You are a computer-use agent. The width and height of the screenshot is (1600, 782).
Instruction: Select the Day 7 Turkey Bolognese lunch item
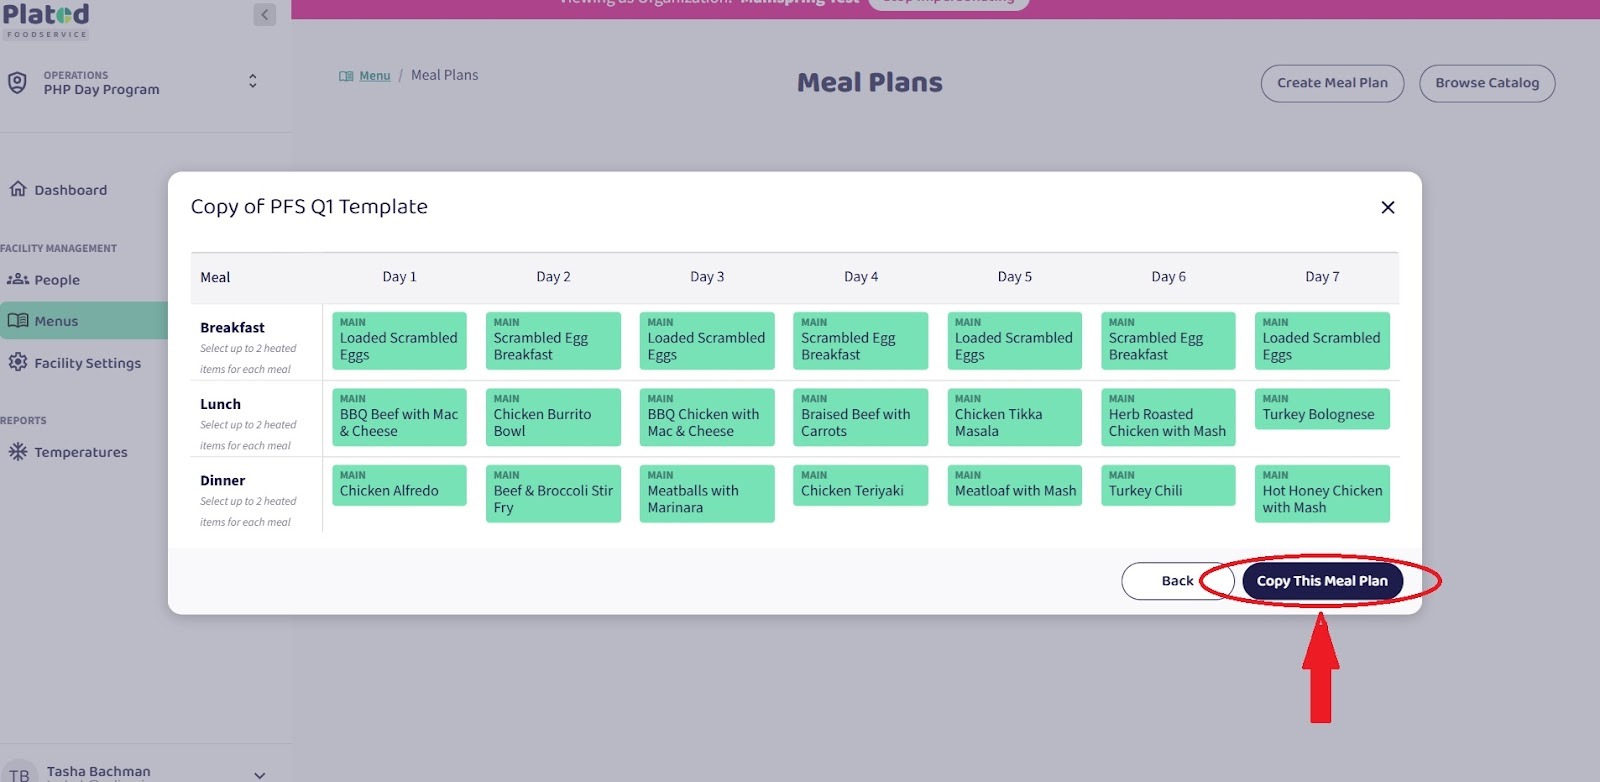(1321, 409)
